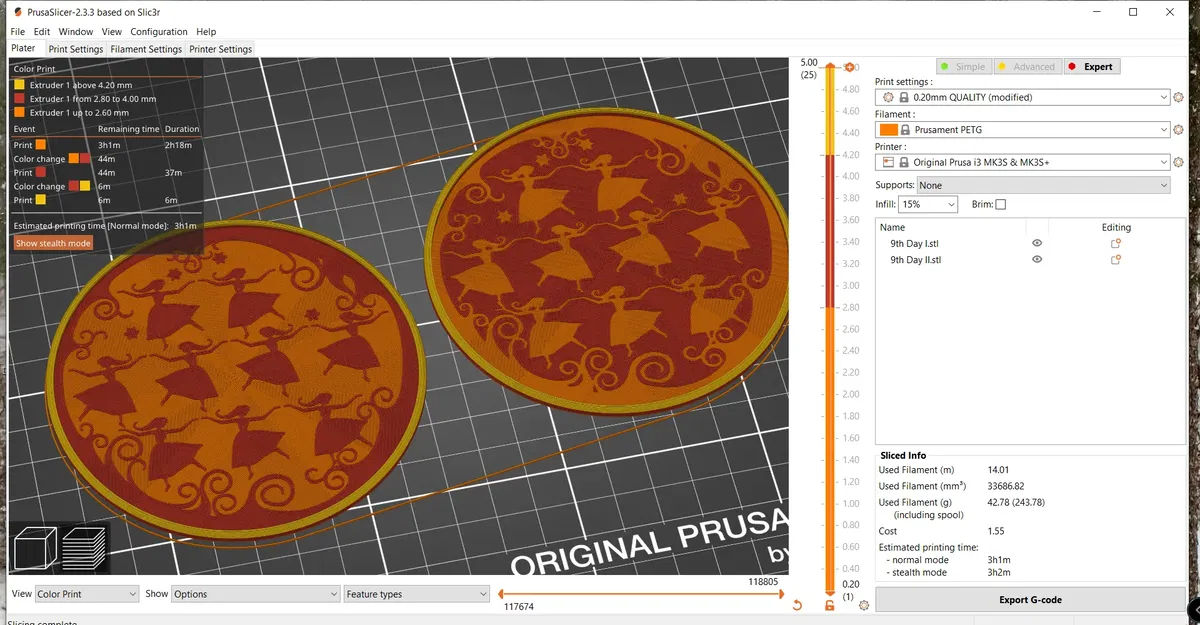Viewport: 1200px width, 625px height.
Task: Open the Window menu
Action: tap(76, 32)
